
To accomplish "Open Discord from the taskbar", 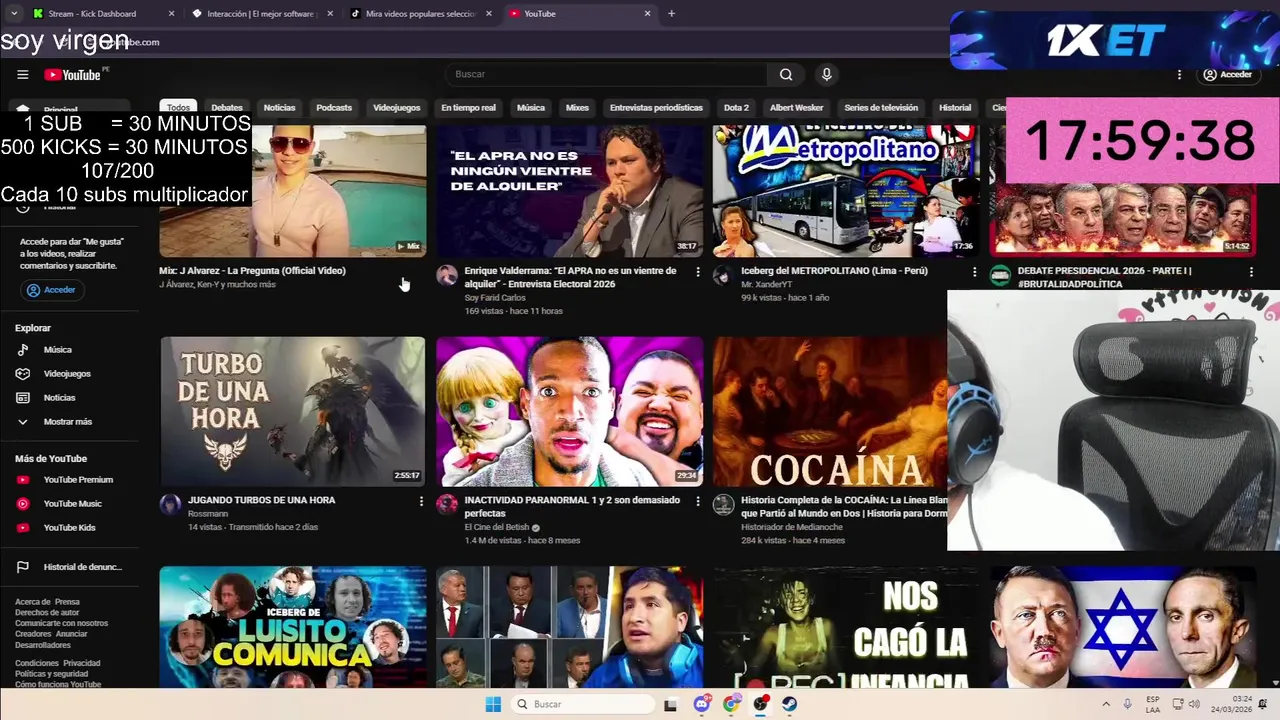I will (x=701, y=704).
